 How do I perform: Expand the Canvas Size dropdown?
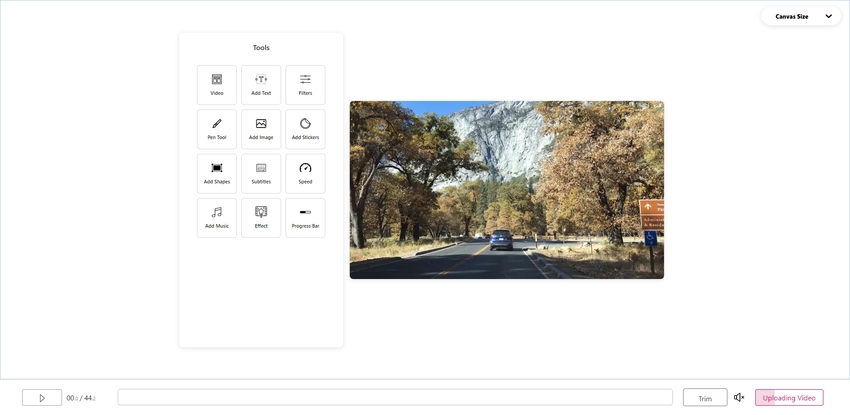801,16
